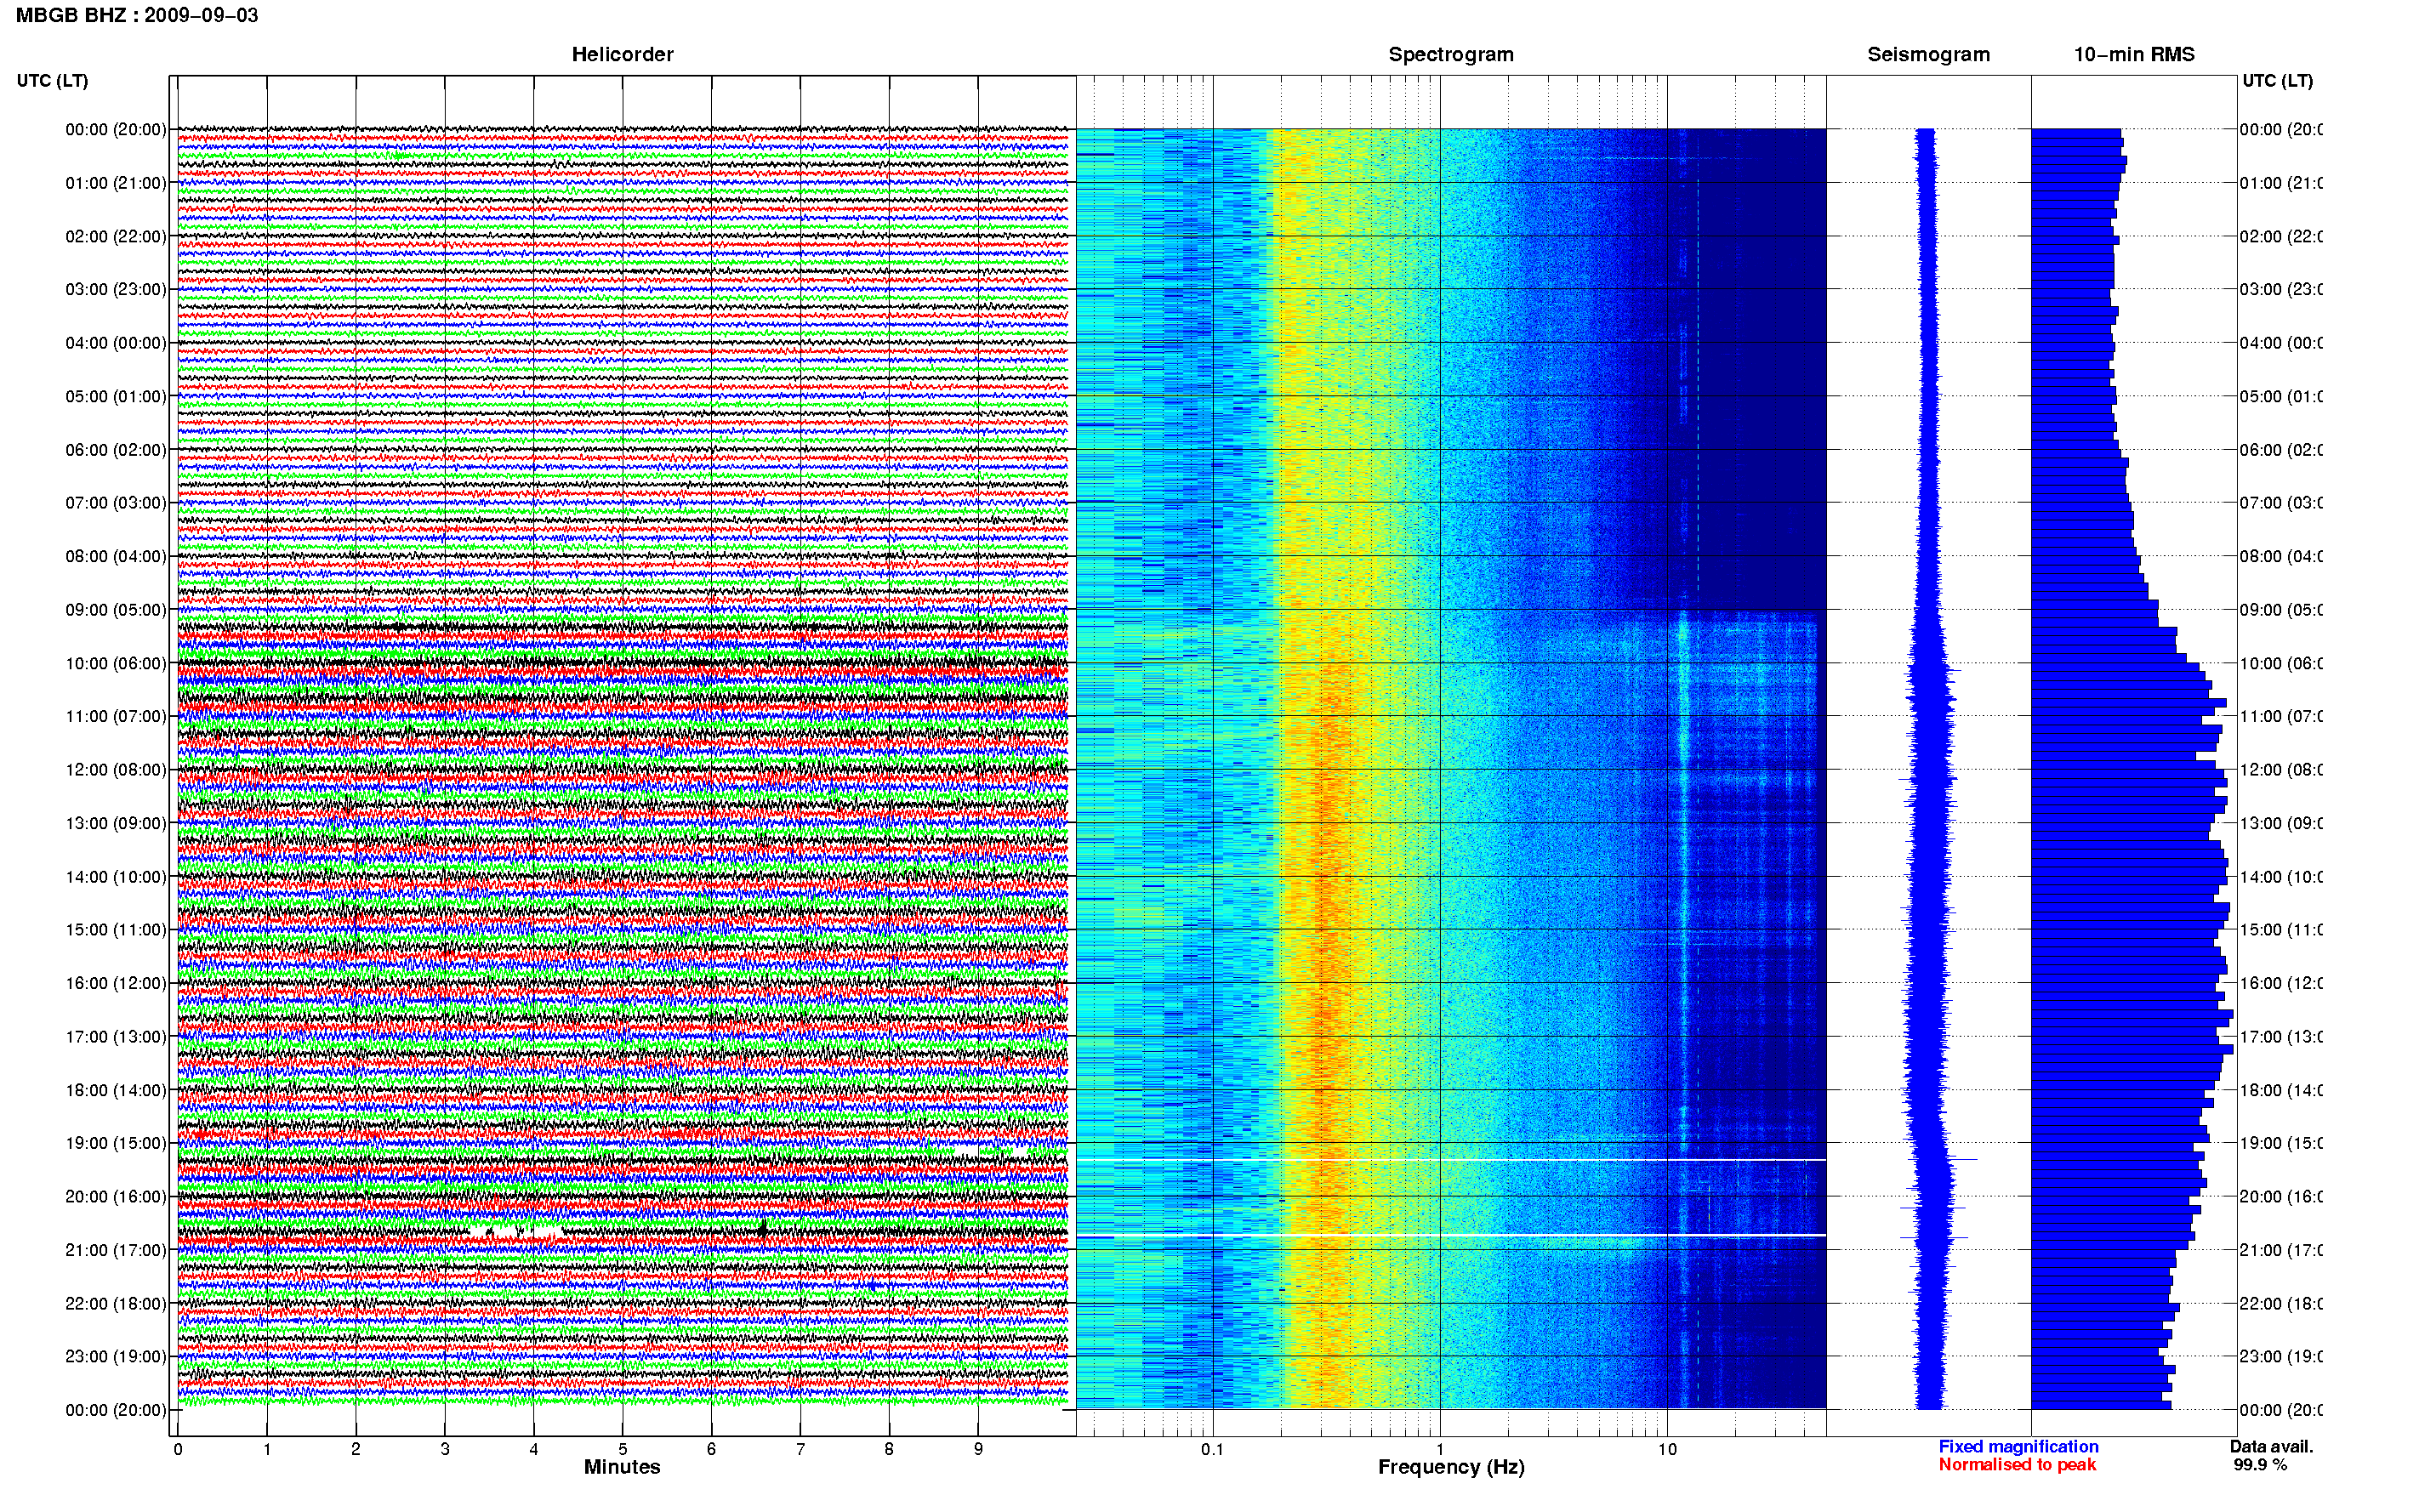Click the '21:00 (17:00)' left time label
Image resolution: width=2419 pixels, height=1512 pixels.
coord(116,1250)
